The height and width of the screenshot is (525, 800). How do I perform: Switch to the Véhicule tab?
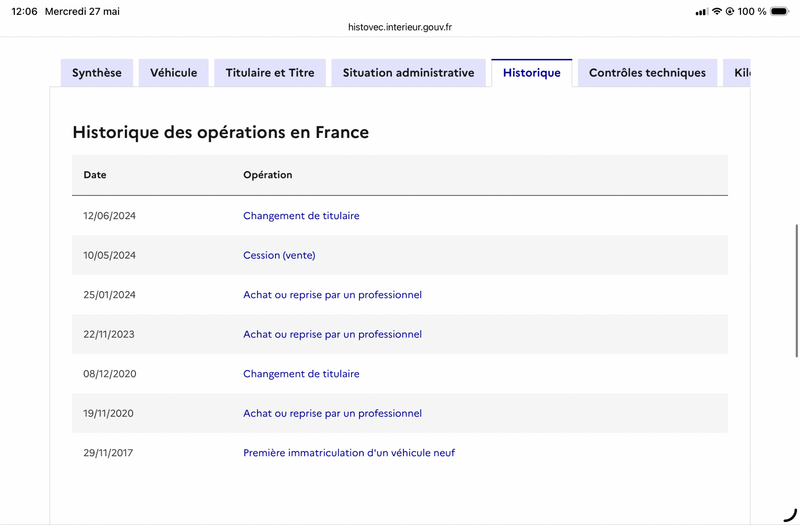pos(173,73)
